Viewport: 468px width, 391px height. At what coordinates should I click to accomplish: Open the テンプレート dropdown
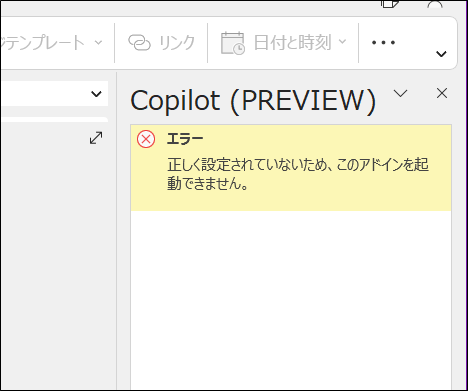pyautogui.click(x=98, y=43)
